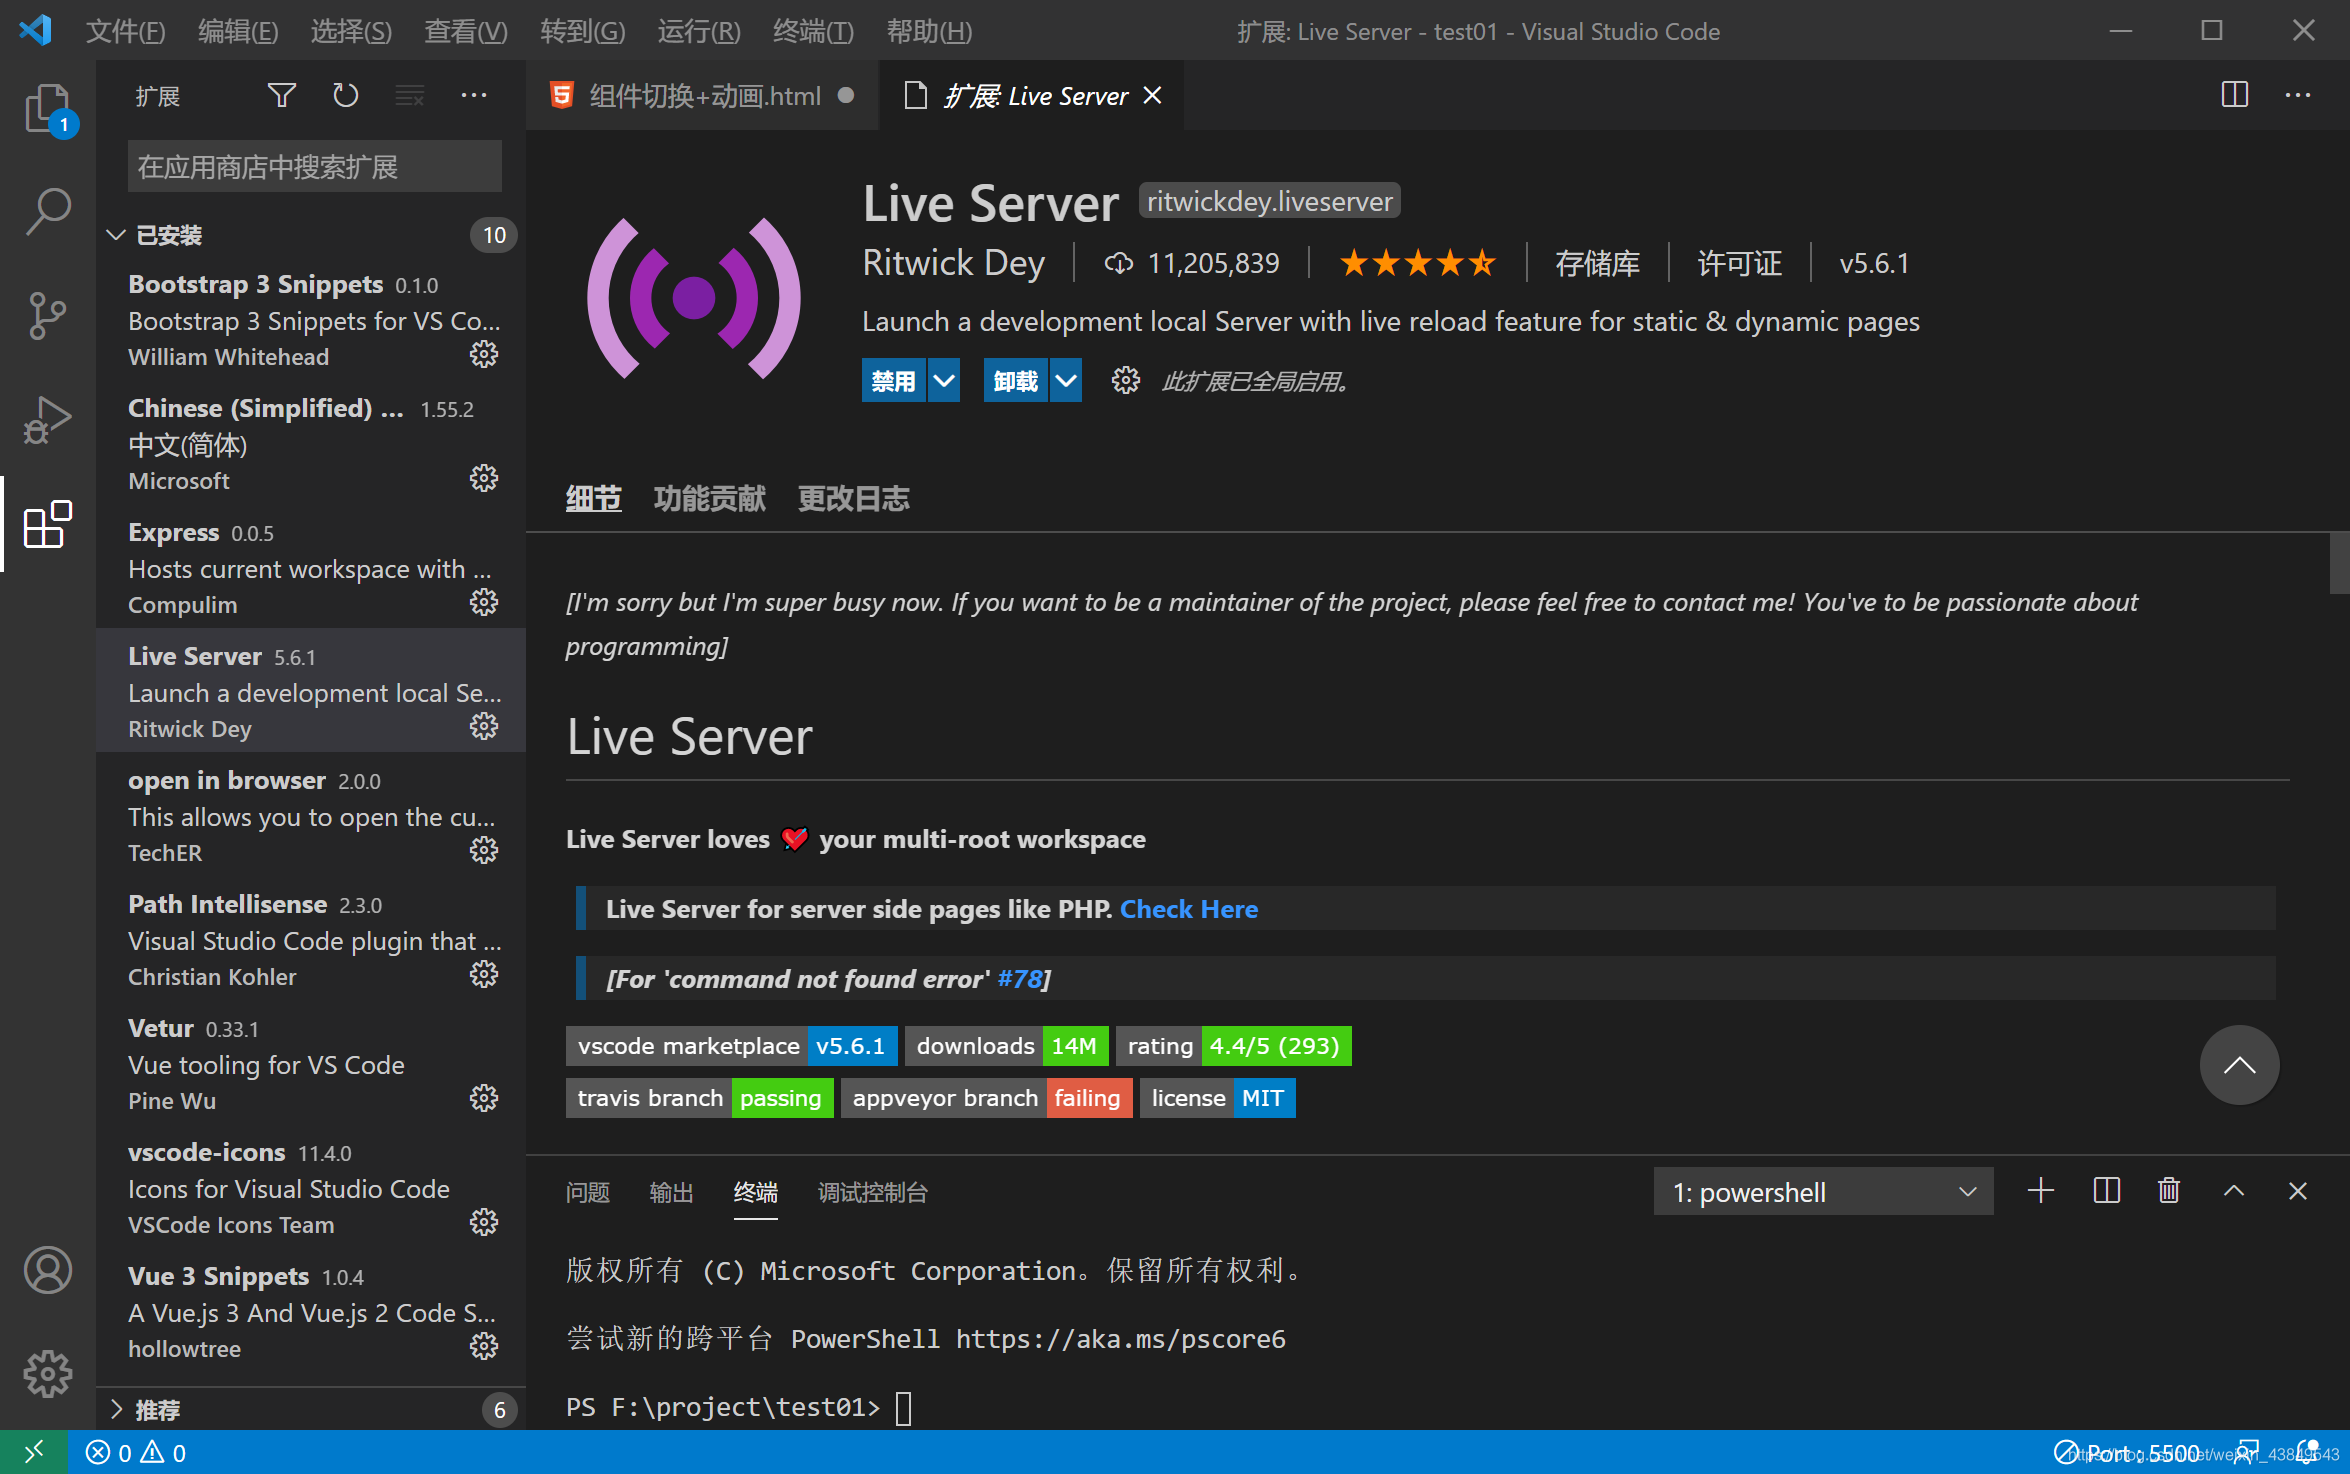2350x1474 pixels.
Task: Open the dropdown arrow beside uninstall button
Action: 1066,381
